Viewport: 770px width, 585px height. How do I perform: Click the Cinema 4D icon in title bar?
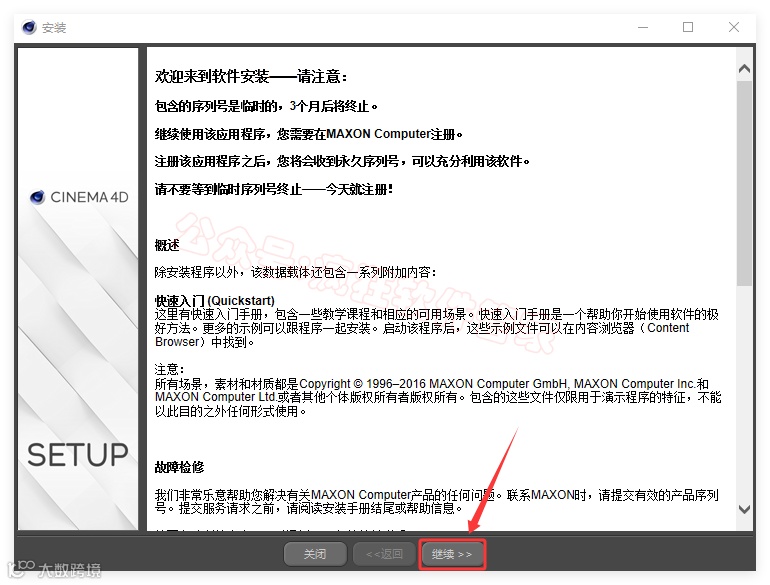pos(29,28)
